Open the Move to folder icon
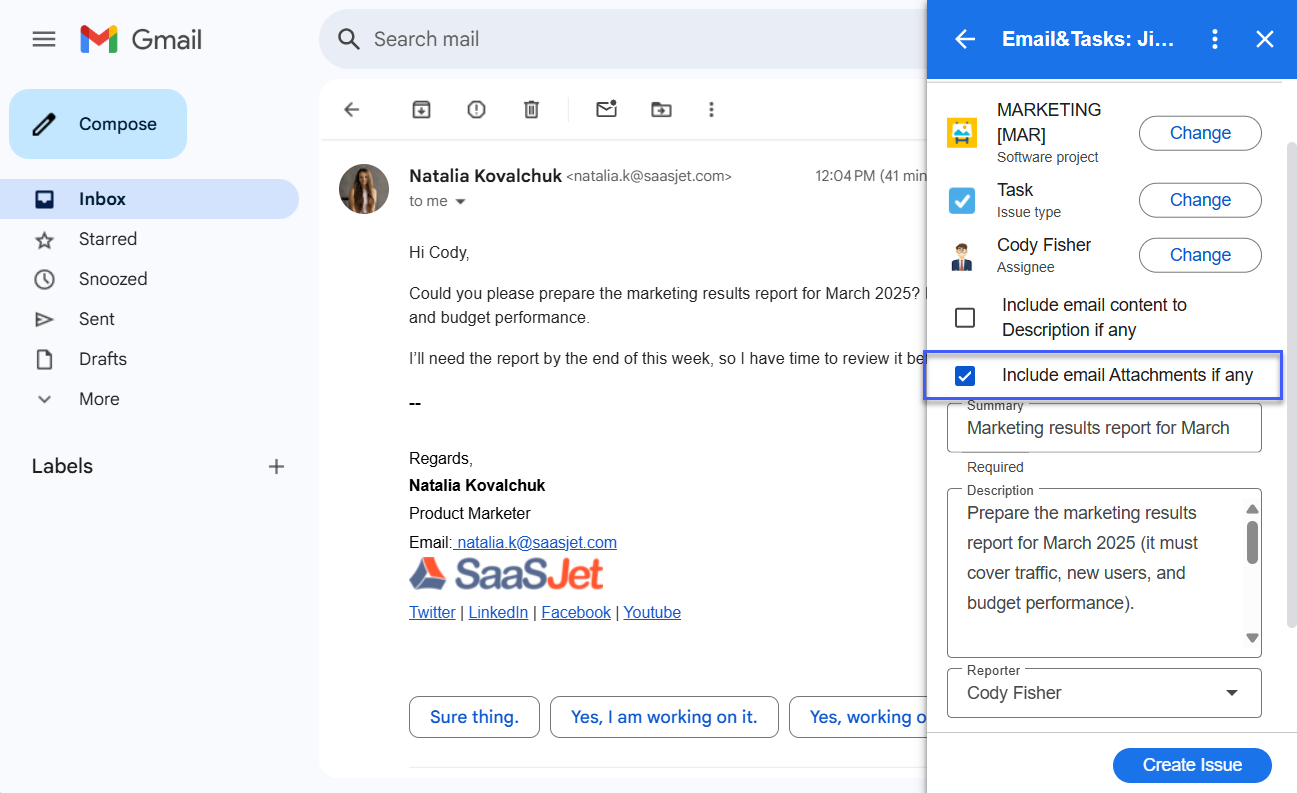Image resolution: width=1297 pixels, height=793 pixels. click(x=661, y=109)
